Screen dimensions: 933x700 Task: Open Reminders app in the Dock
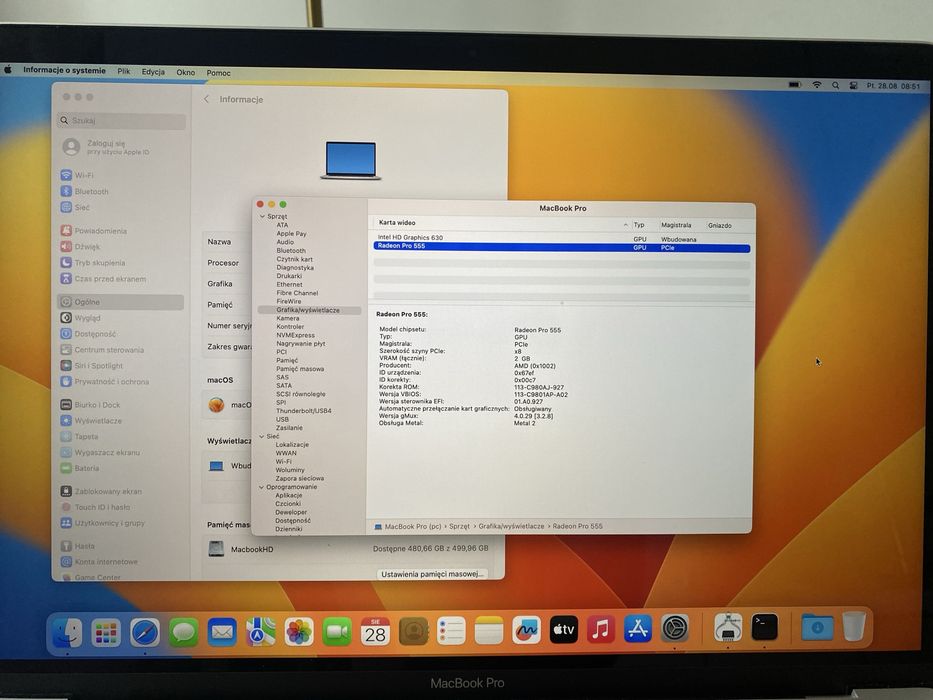click(451, 631)
